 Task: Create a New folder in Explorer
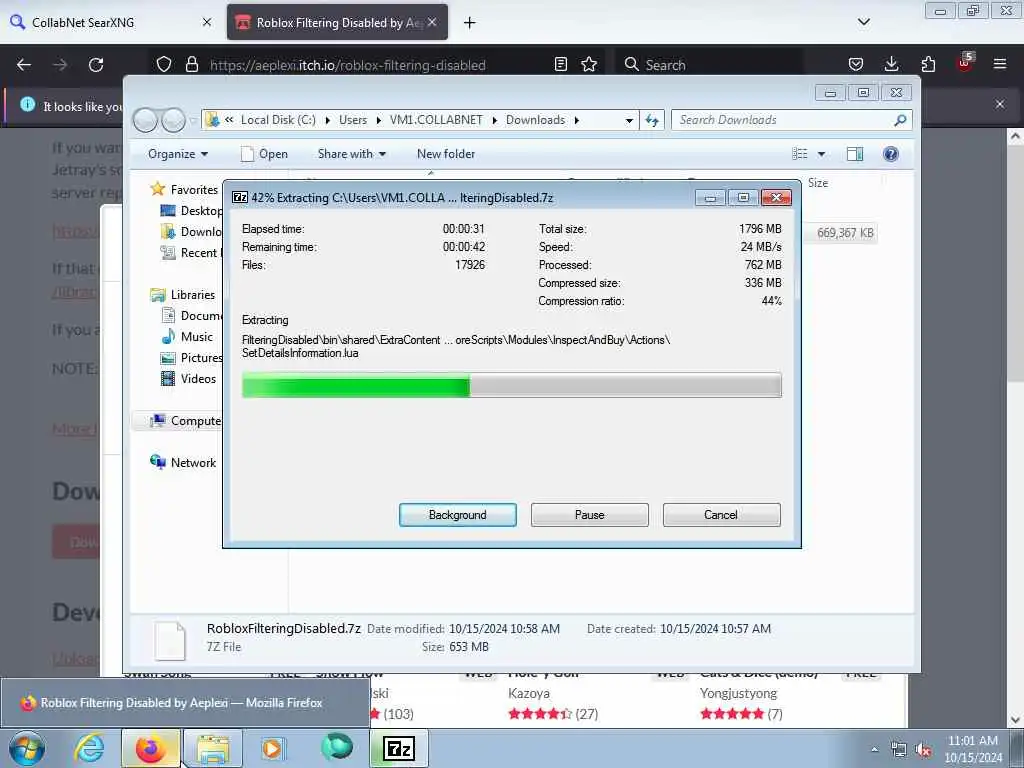point(446,154)
